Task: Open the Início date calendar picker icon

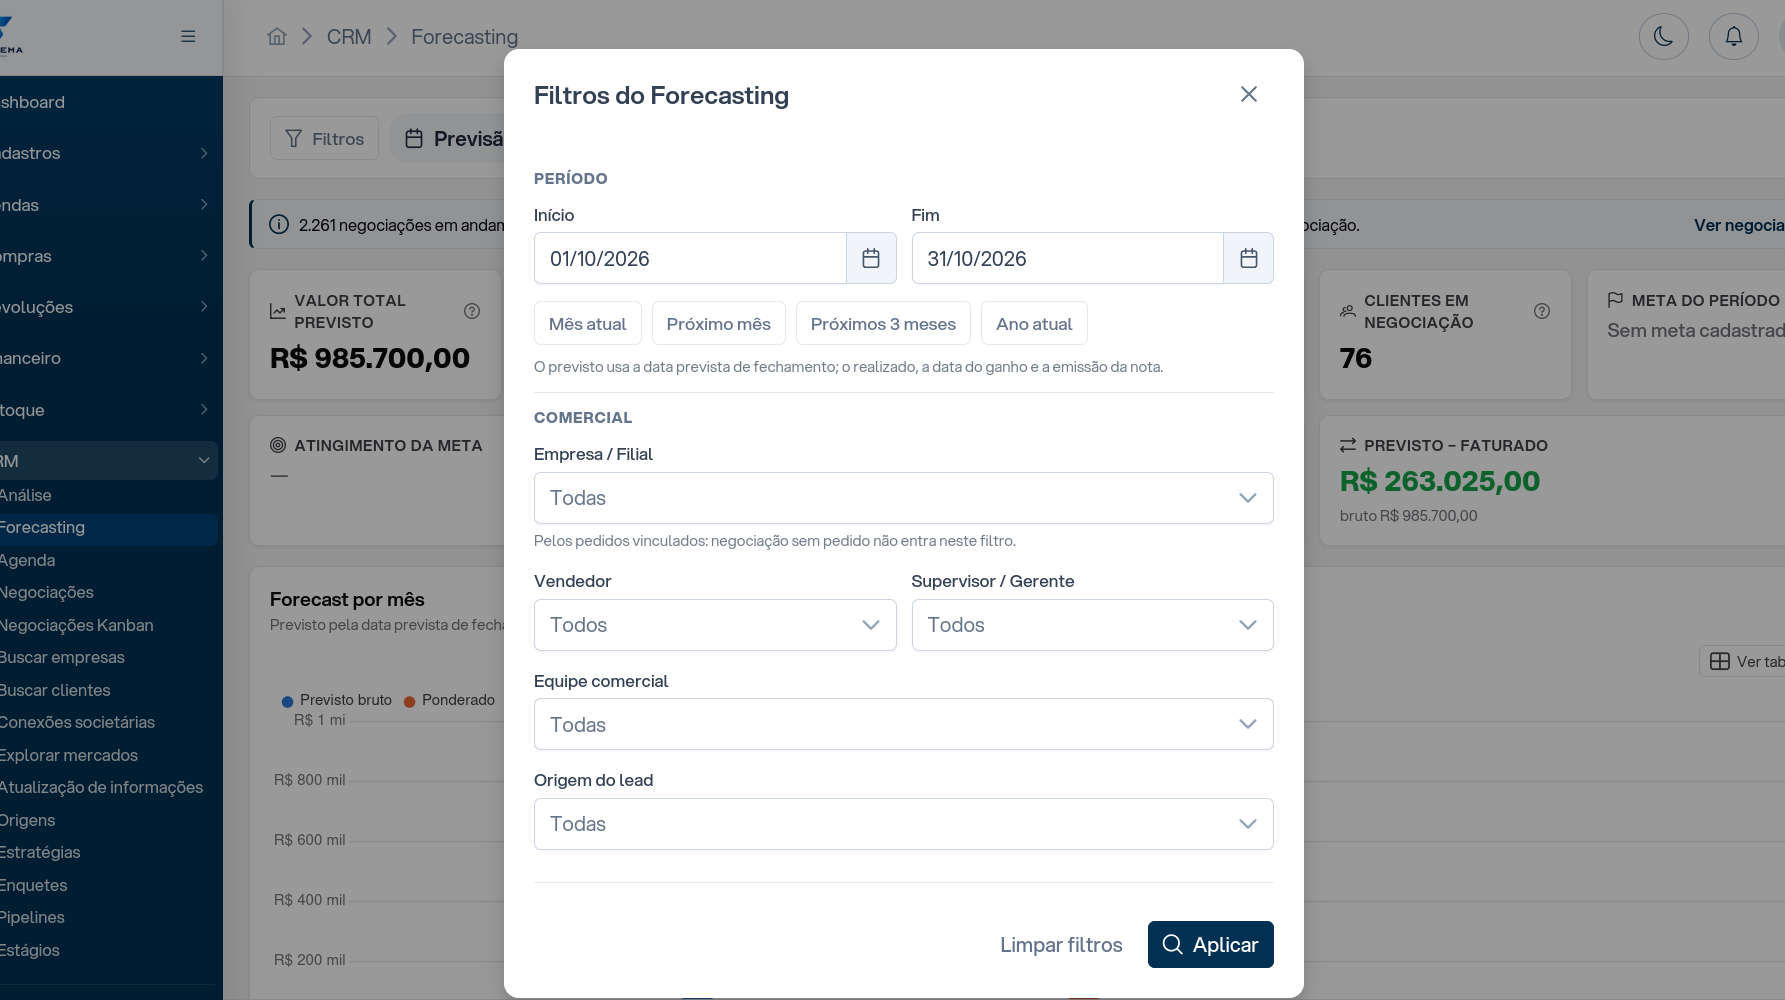Action: coord(871,258)
